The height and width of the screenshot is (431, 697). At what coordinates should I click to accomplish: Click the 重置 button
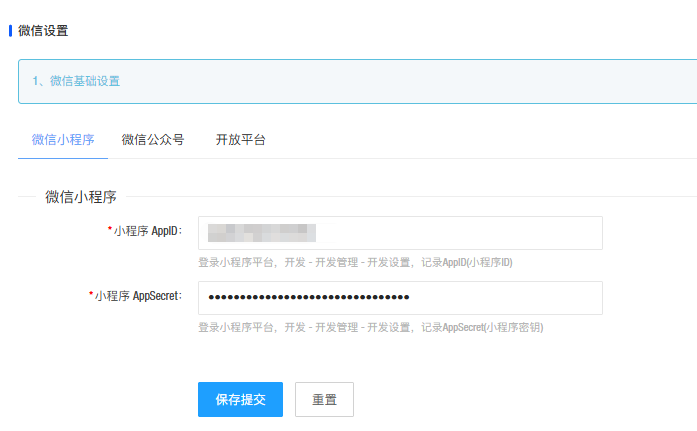(x=324, y=400)
